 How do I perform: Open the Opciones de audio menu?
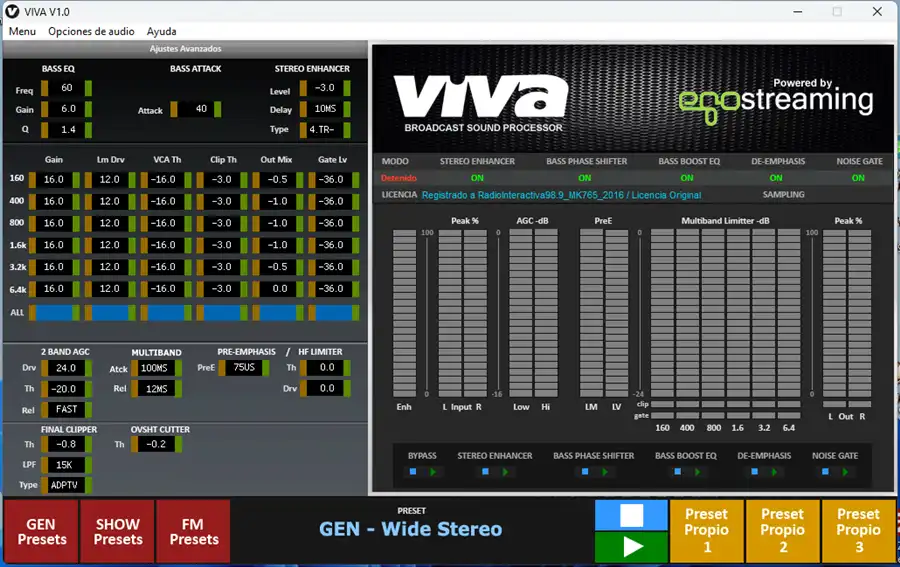pyautogui.click(x=91, y=32)
